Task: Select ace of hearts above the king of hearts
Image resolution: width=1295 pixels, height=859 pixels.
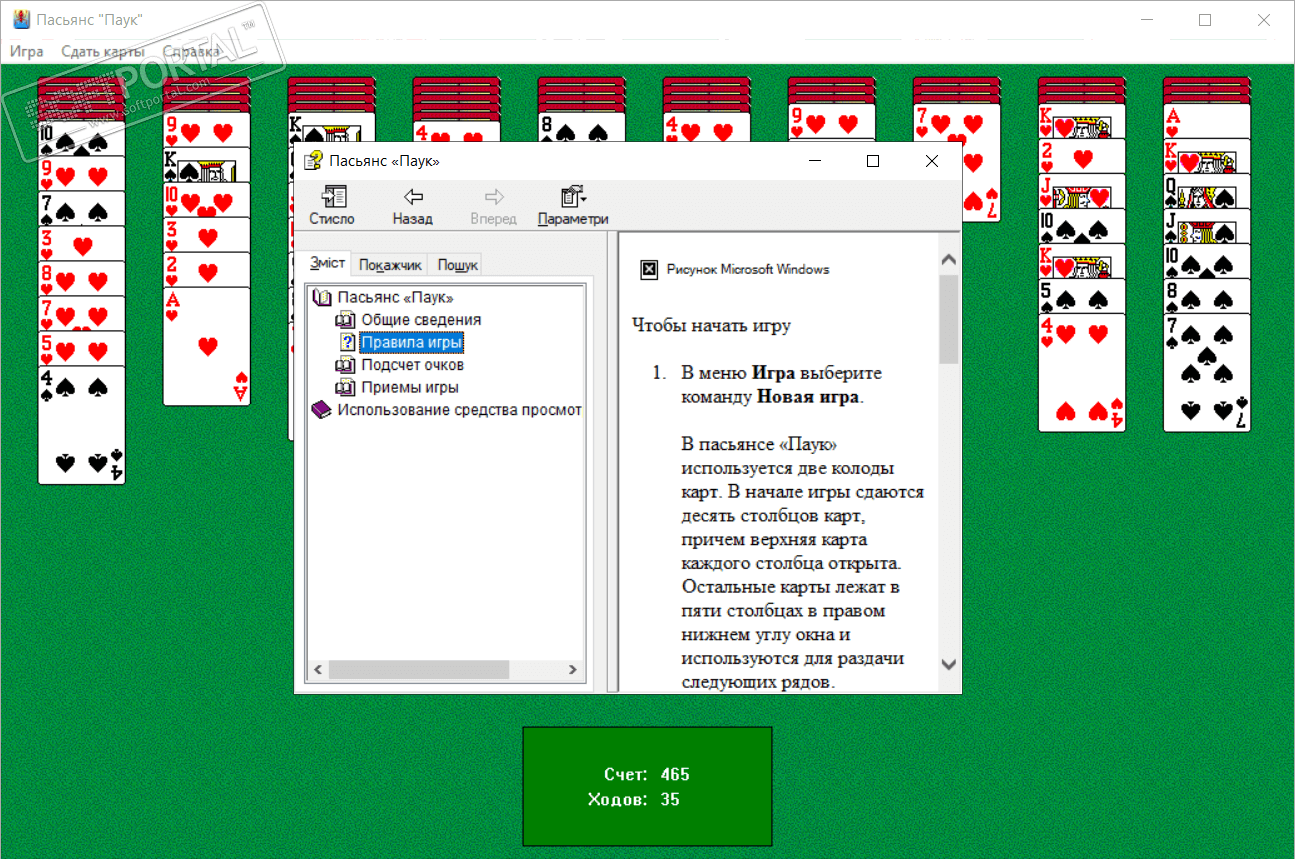Action: (1207, 121)
